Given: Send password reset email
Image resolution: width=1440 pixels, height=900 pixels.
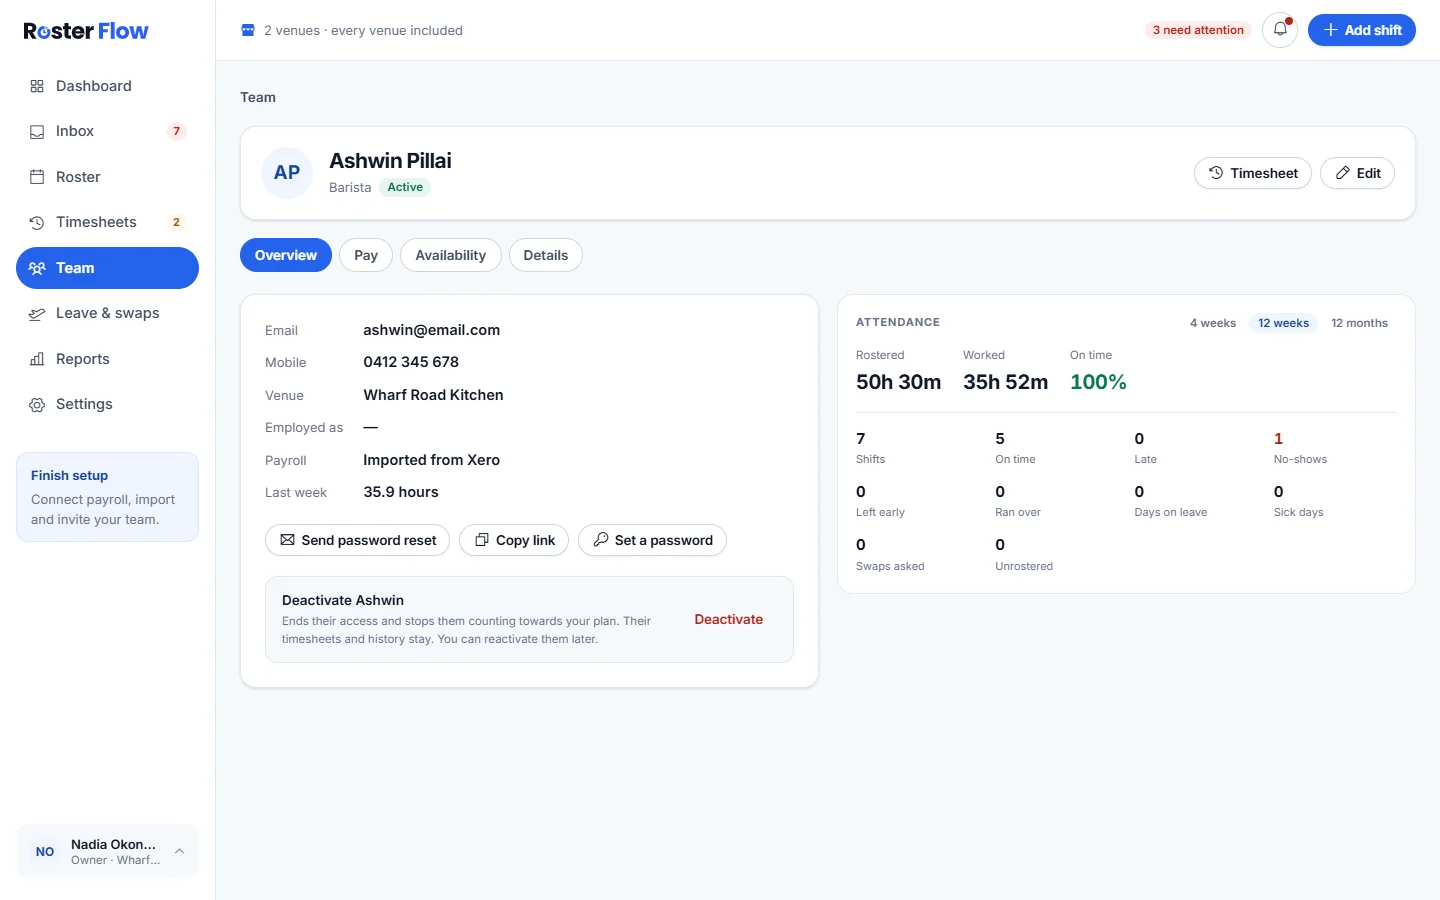Looking at the screenshot, I should (358, 540).
